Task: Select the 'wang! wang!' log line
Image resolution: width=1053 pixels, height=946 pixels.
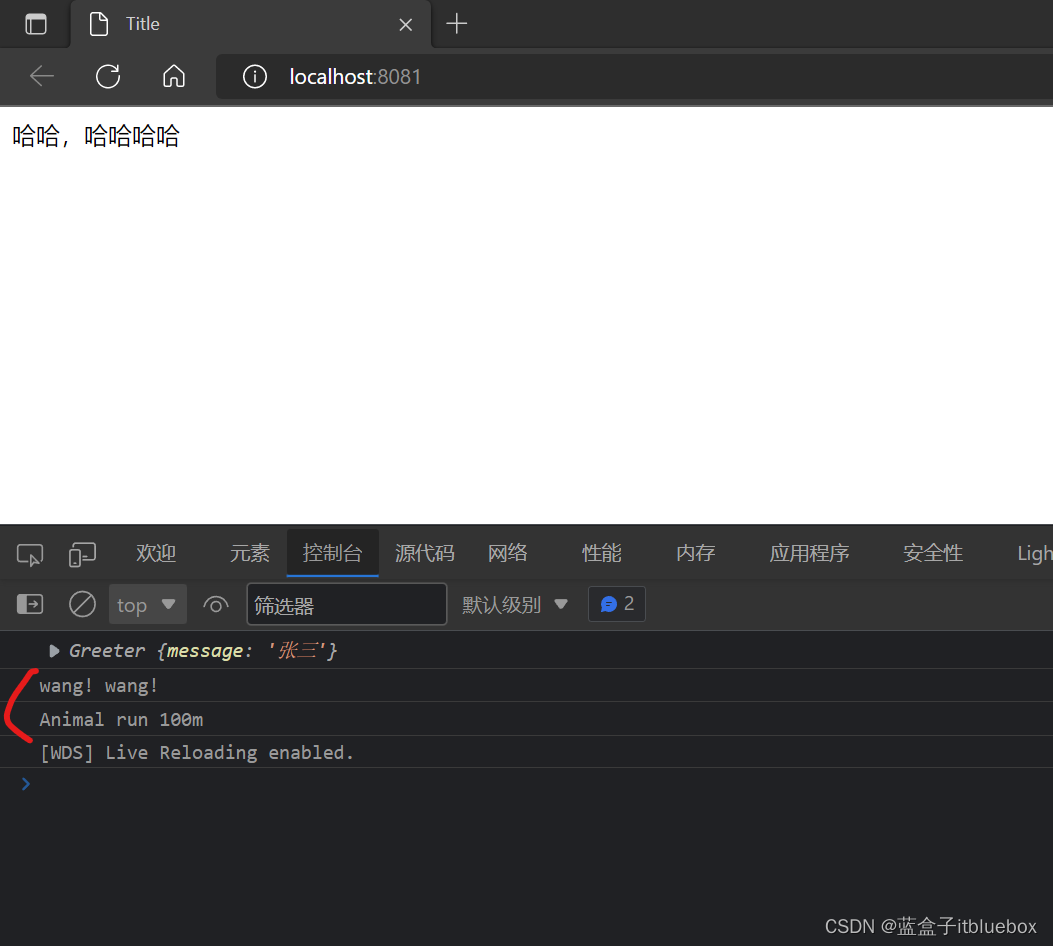Action: pyautogui.click(x=99, y=686)
